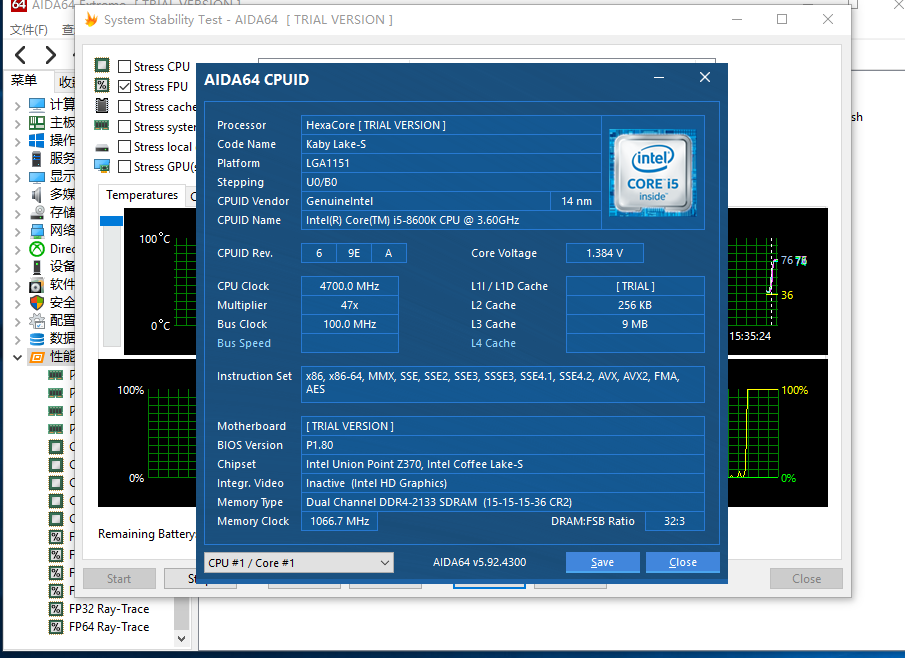This screenshot has width=905, height=658.
Task: Click the Windows logo operating system icon in the tree
Action: tap(37, 140)
